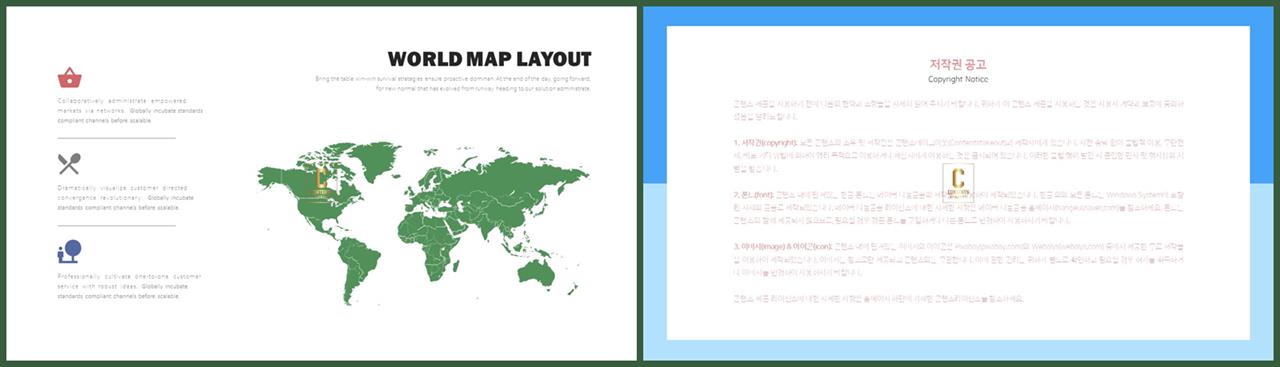Select the crossed fork and spoon icon
Viewport: 1280px width, 367px height.
pyautogui.click(x=69, y=163)
